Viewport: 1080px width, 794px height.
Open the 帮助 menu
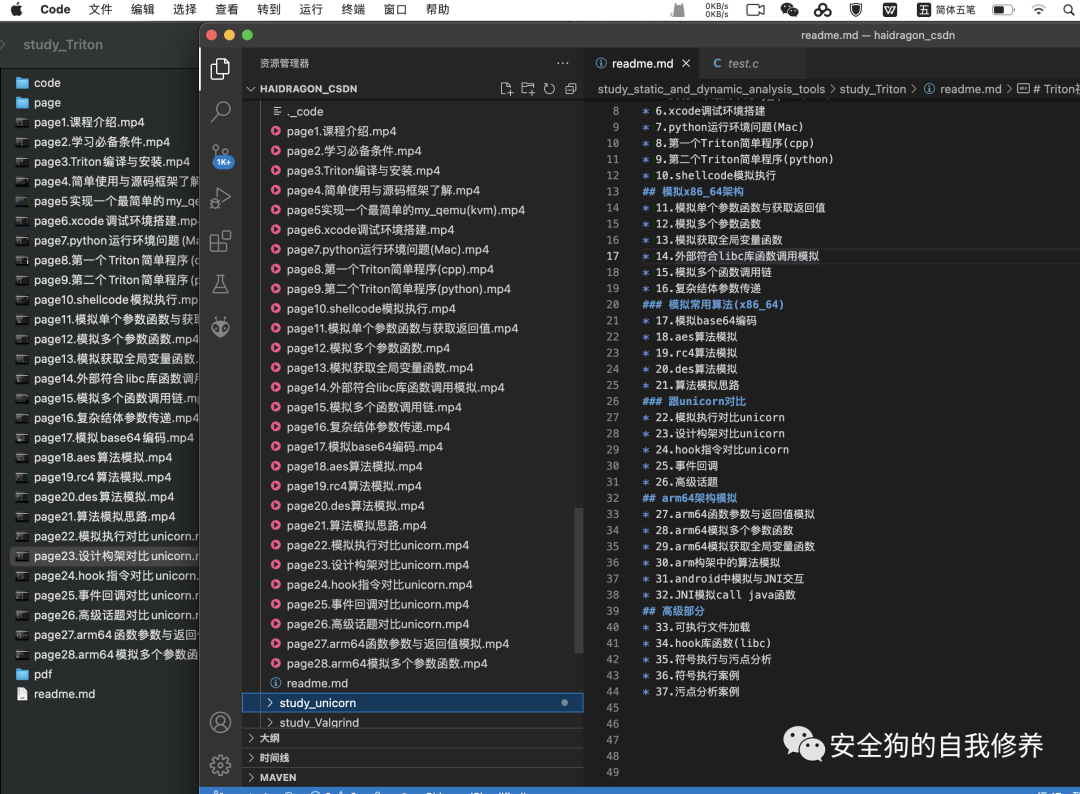(x=437, y=10)
